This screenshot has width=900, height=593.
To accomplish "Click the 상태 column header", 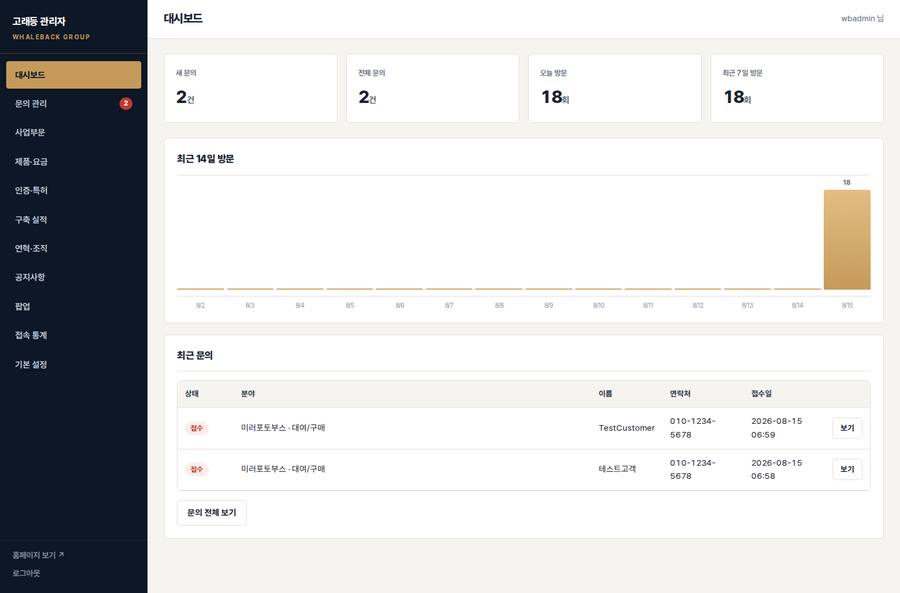I will (x=192, y=394).
